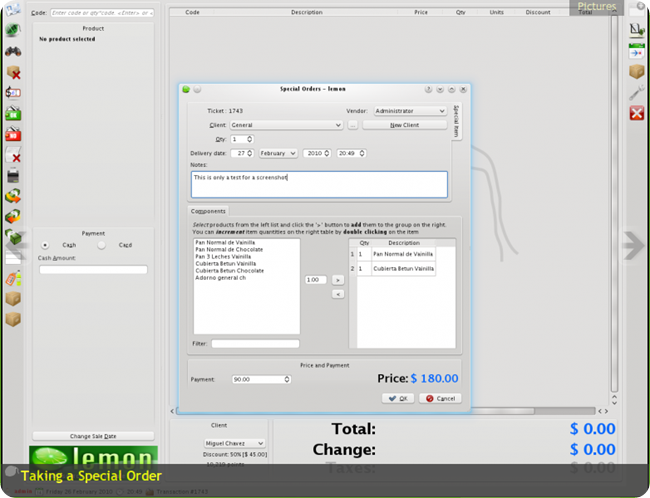
Task: Open the Miguel Chavez client dropdown
Action: [234, 443]
